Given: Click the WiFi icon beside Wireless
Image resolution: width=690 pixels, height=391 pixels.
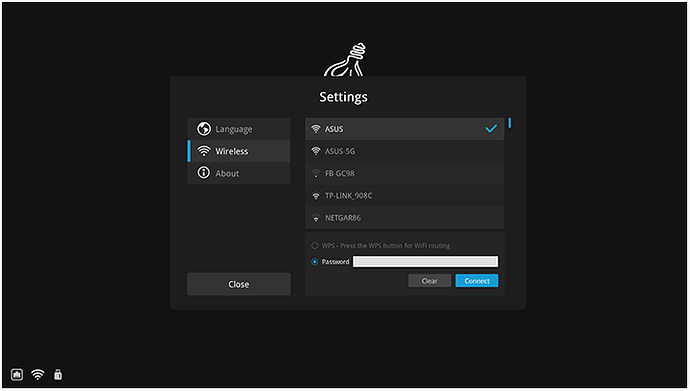Looking at the screenshot, I should point(203,151).
